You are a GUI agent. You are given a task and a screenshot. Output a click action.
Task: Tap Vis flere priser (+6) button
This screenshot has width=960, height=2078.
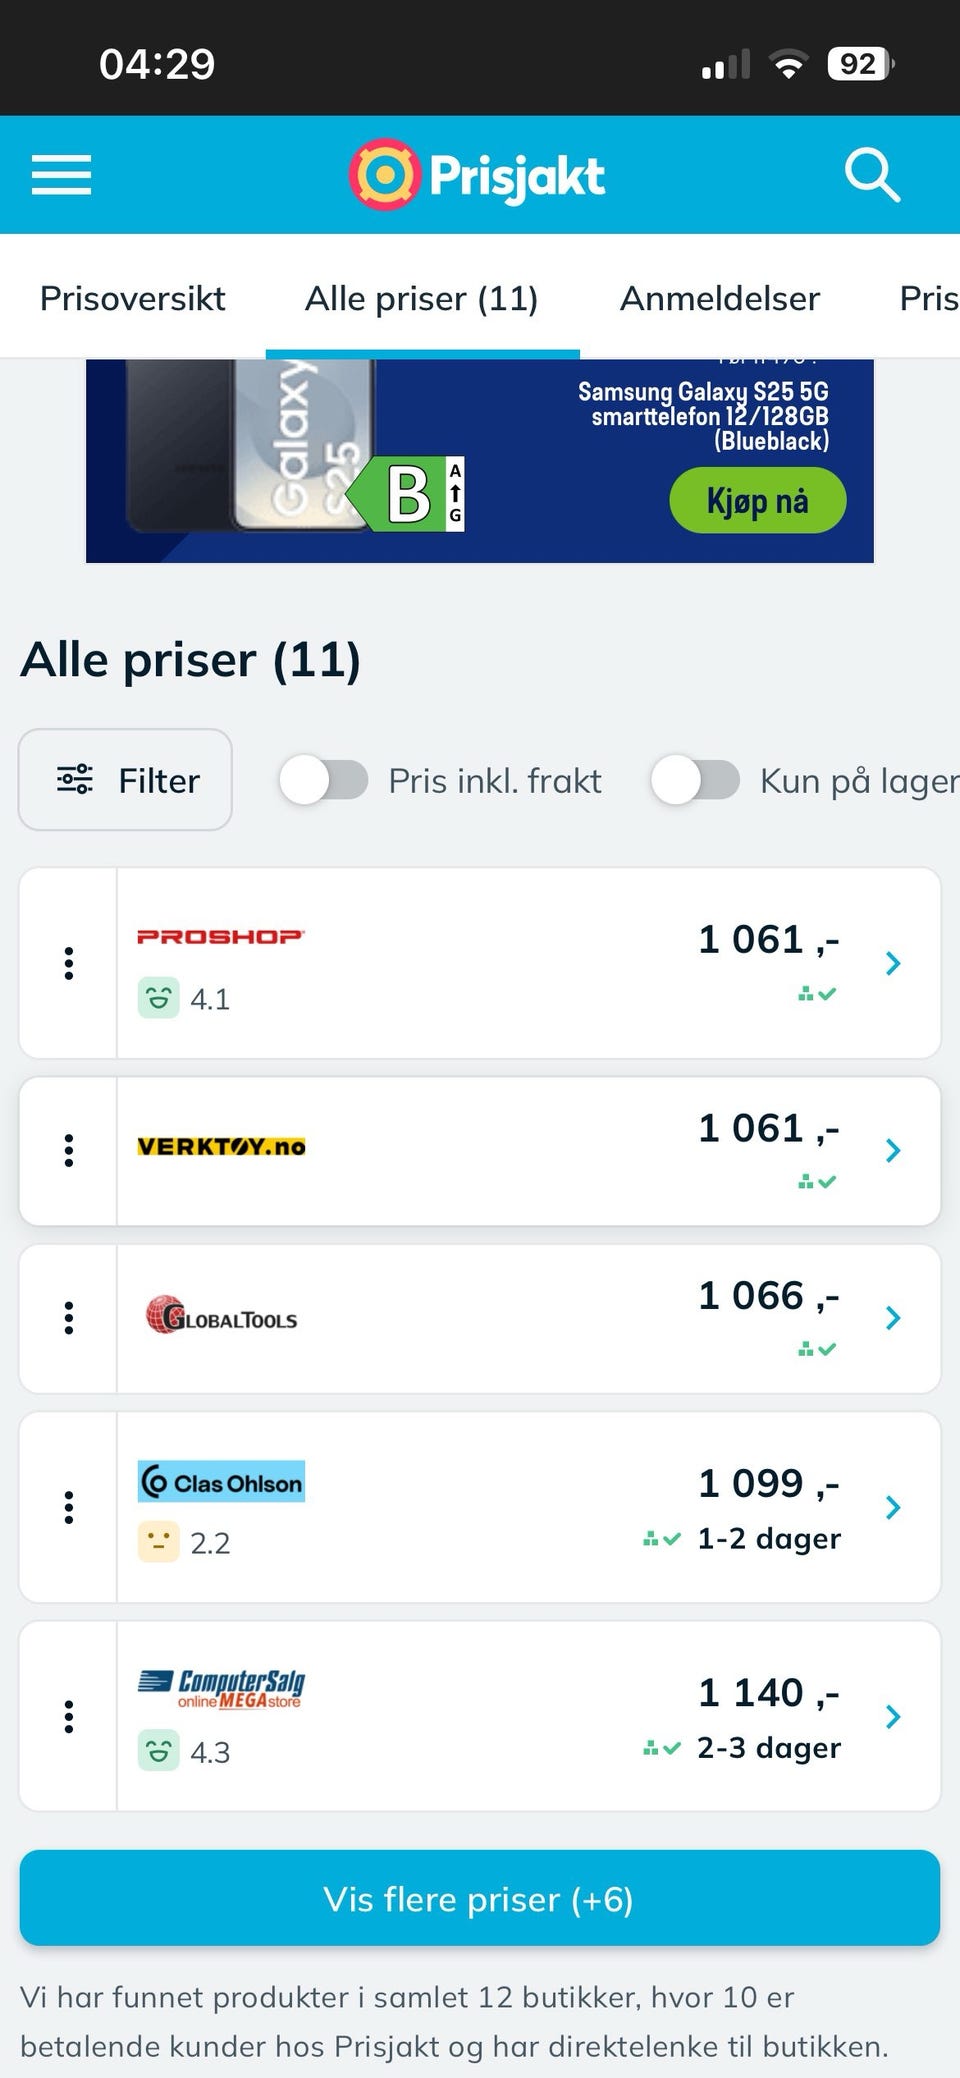[480, 1898]
